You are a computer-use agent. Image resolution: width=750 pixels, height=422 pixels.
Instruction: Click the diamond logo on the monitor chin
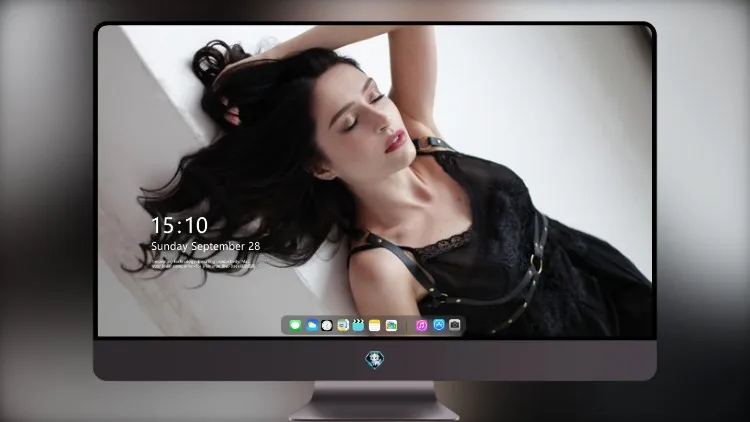(375, 360)
